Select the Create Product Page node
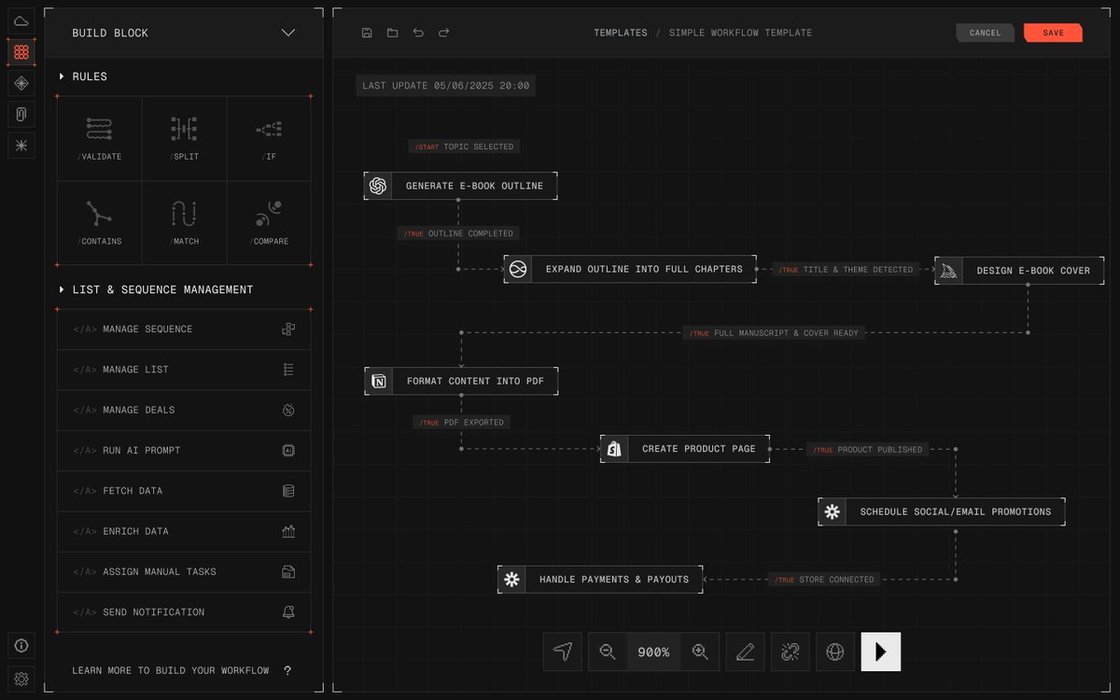 click(x=685, y=449)
